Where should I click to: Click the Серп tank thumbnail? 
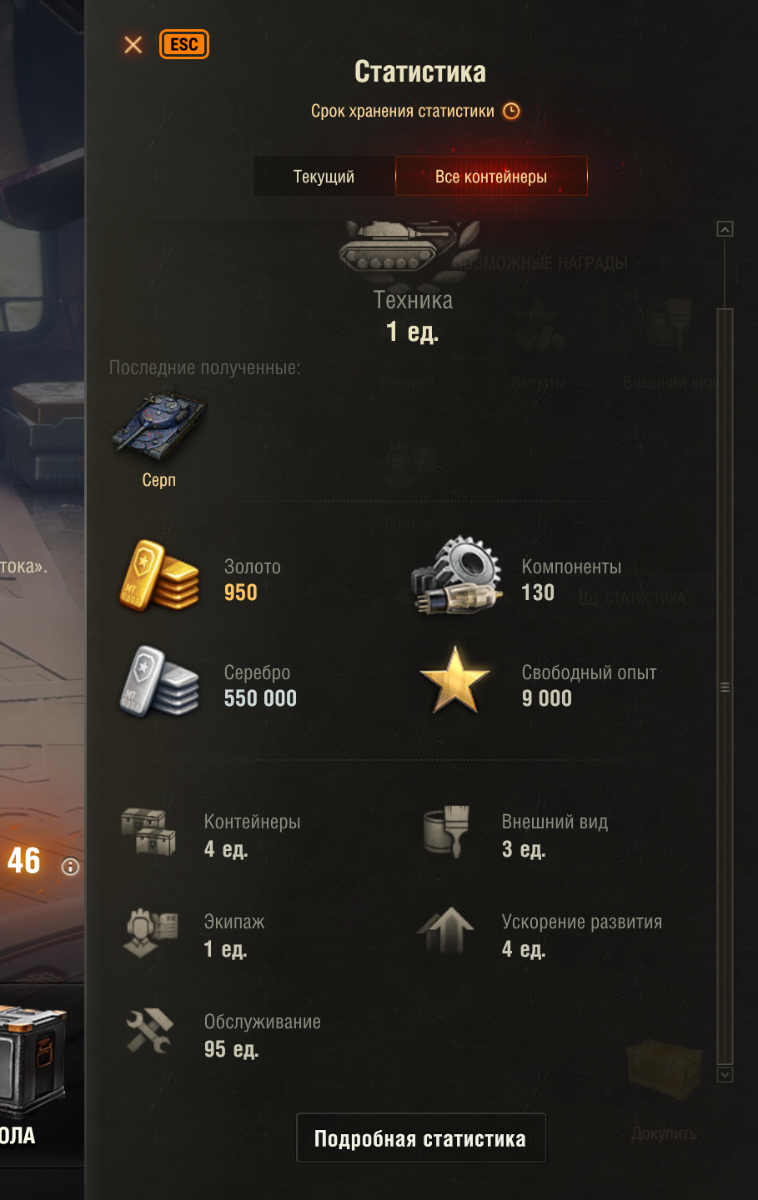pyautogui.click(x=159, y=425)
